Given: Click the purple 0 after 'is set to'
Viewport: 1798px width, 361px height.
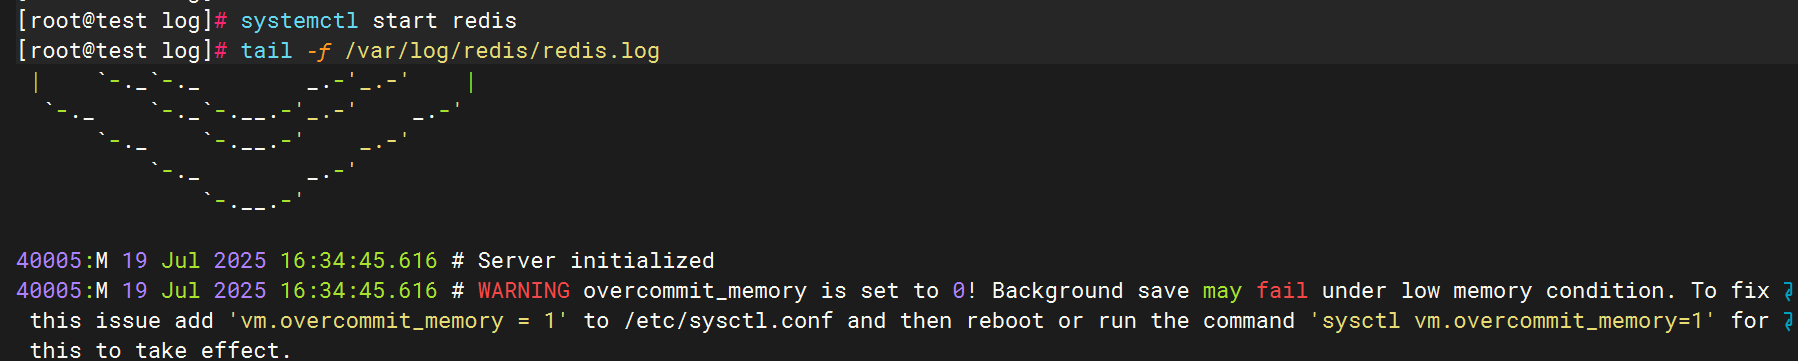Looking at the screenshot, I should coord(959,291).
